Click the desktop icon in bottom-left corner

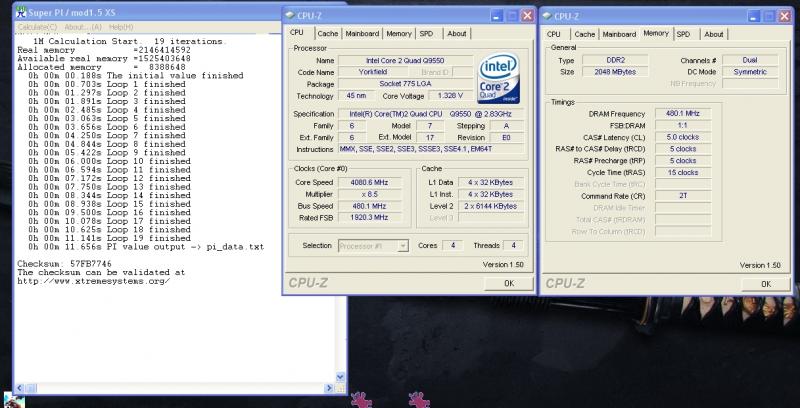(14, 400)
